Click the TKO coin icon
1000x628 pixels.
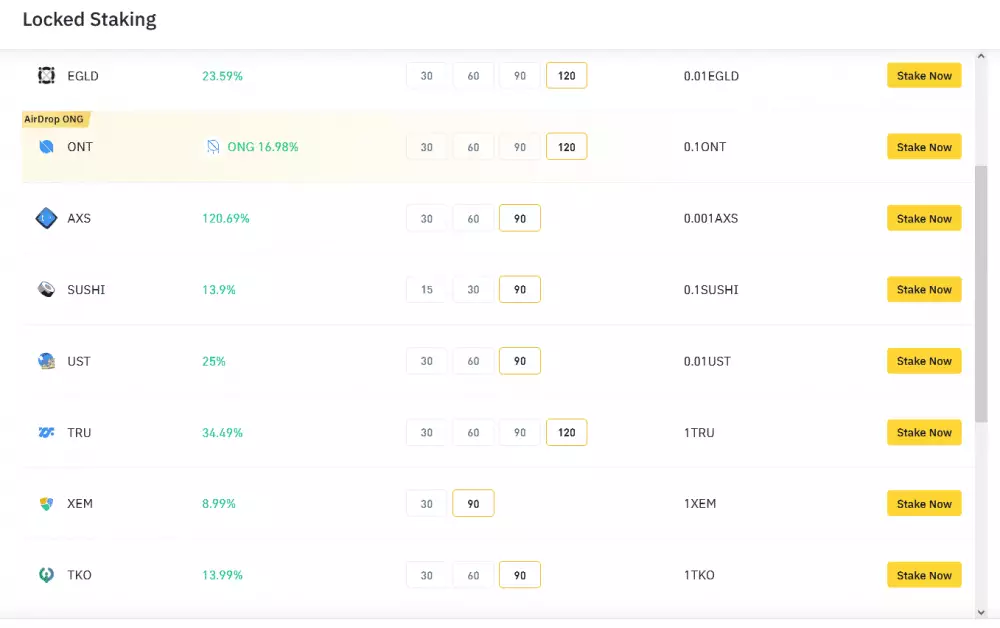[x=46, y=575]
